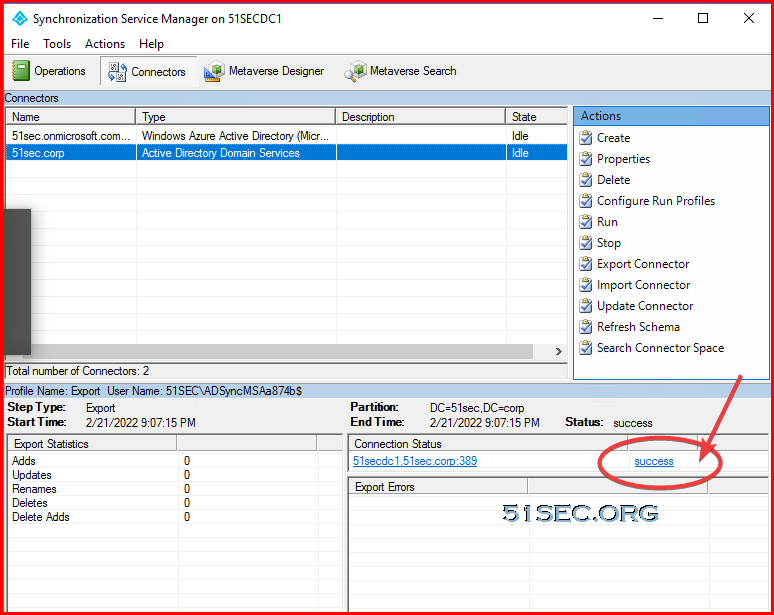Click the Connection Status column header
Screen dimensions: 774x615
click(x=488, y=444)
